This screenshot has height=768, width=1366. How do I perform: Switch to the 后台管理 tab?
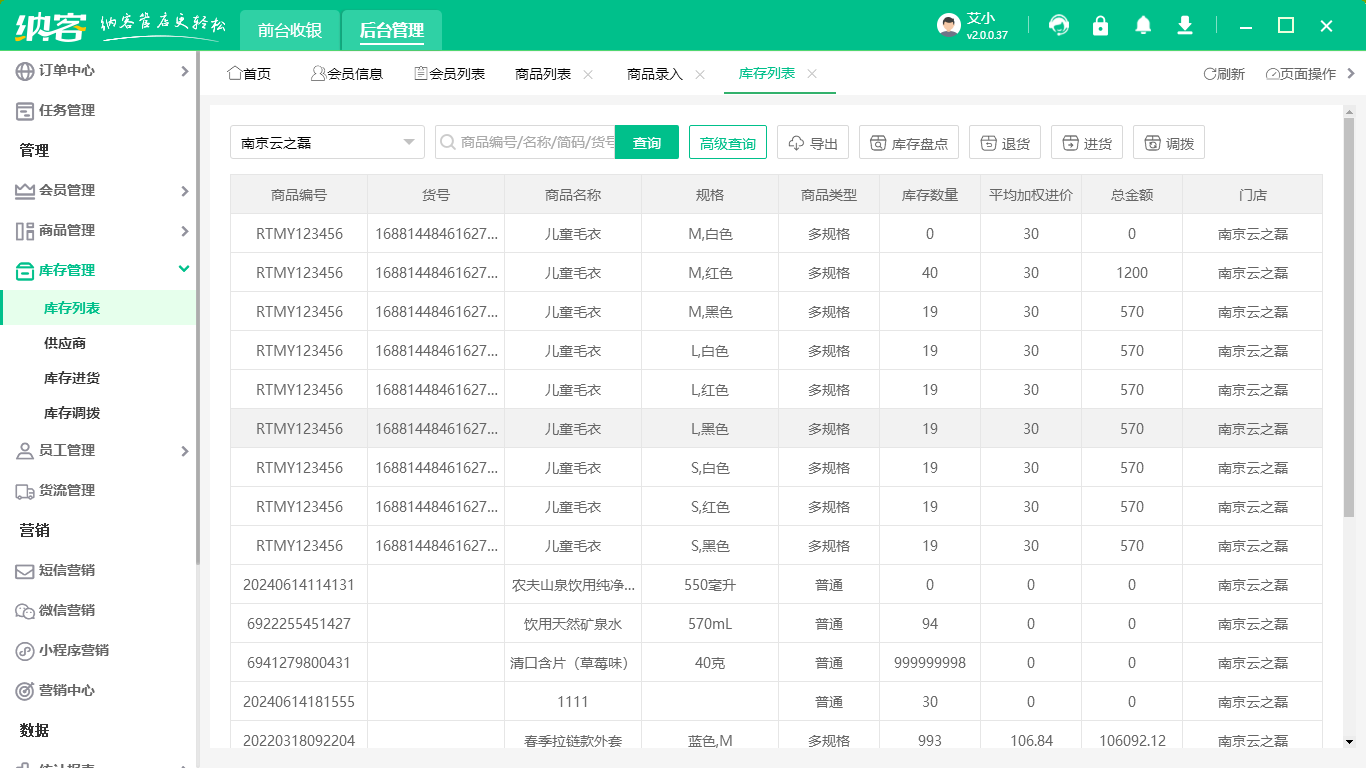click(392, 30)
